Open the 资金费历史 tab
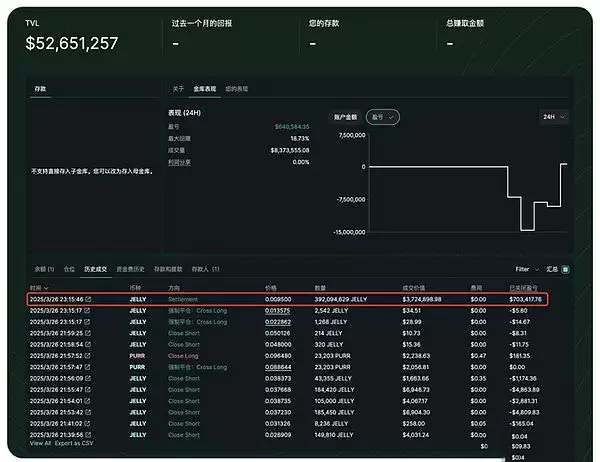 130,269
